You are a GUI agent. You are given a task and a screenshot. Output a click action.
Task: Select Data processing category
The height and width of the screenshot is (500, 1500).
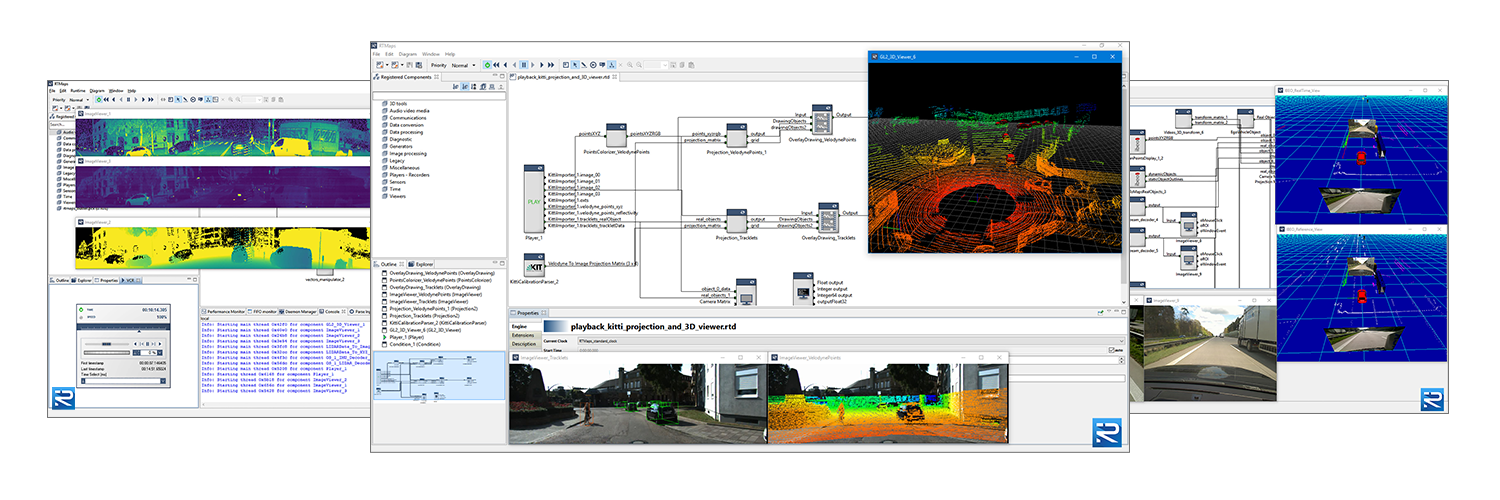402,132
